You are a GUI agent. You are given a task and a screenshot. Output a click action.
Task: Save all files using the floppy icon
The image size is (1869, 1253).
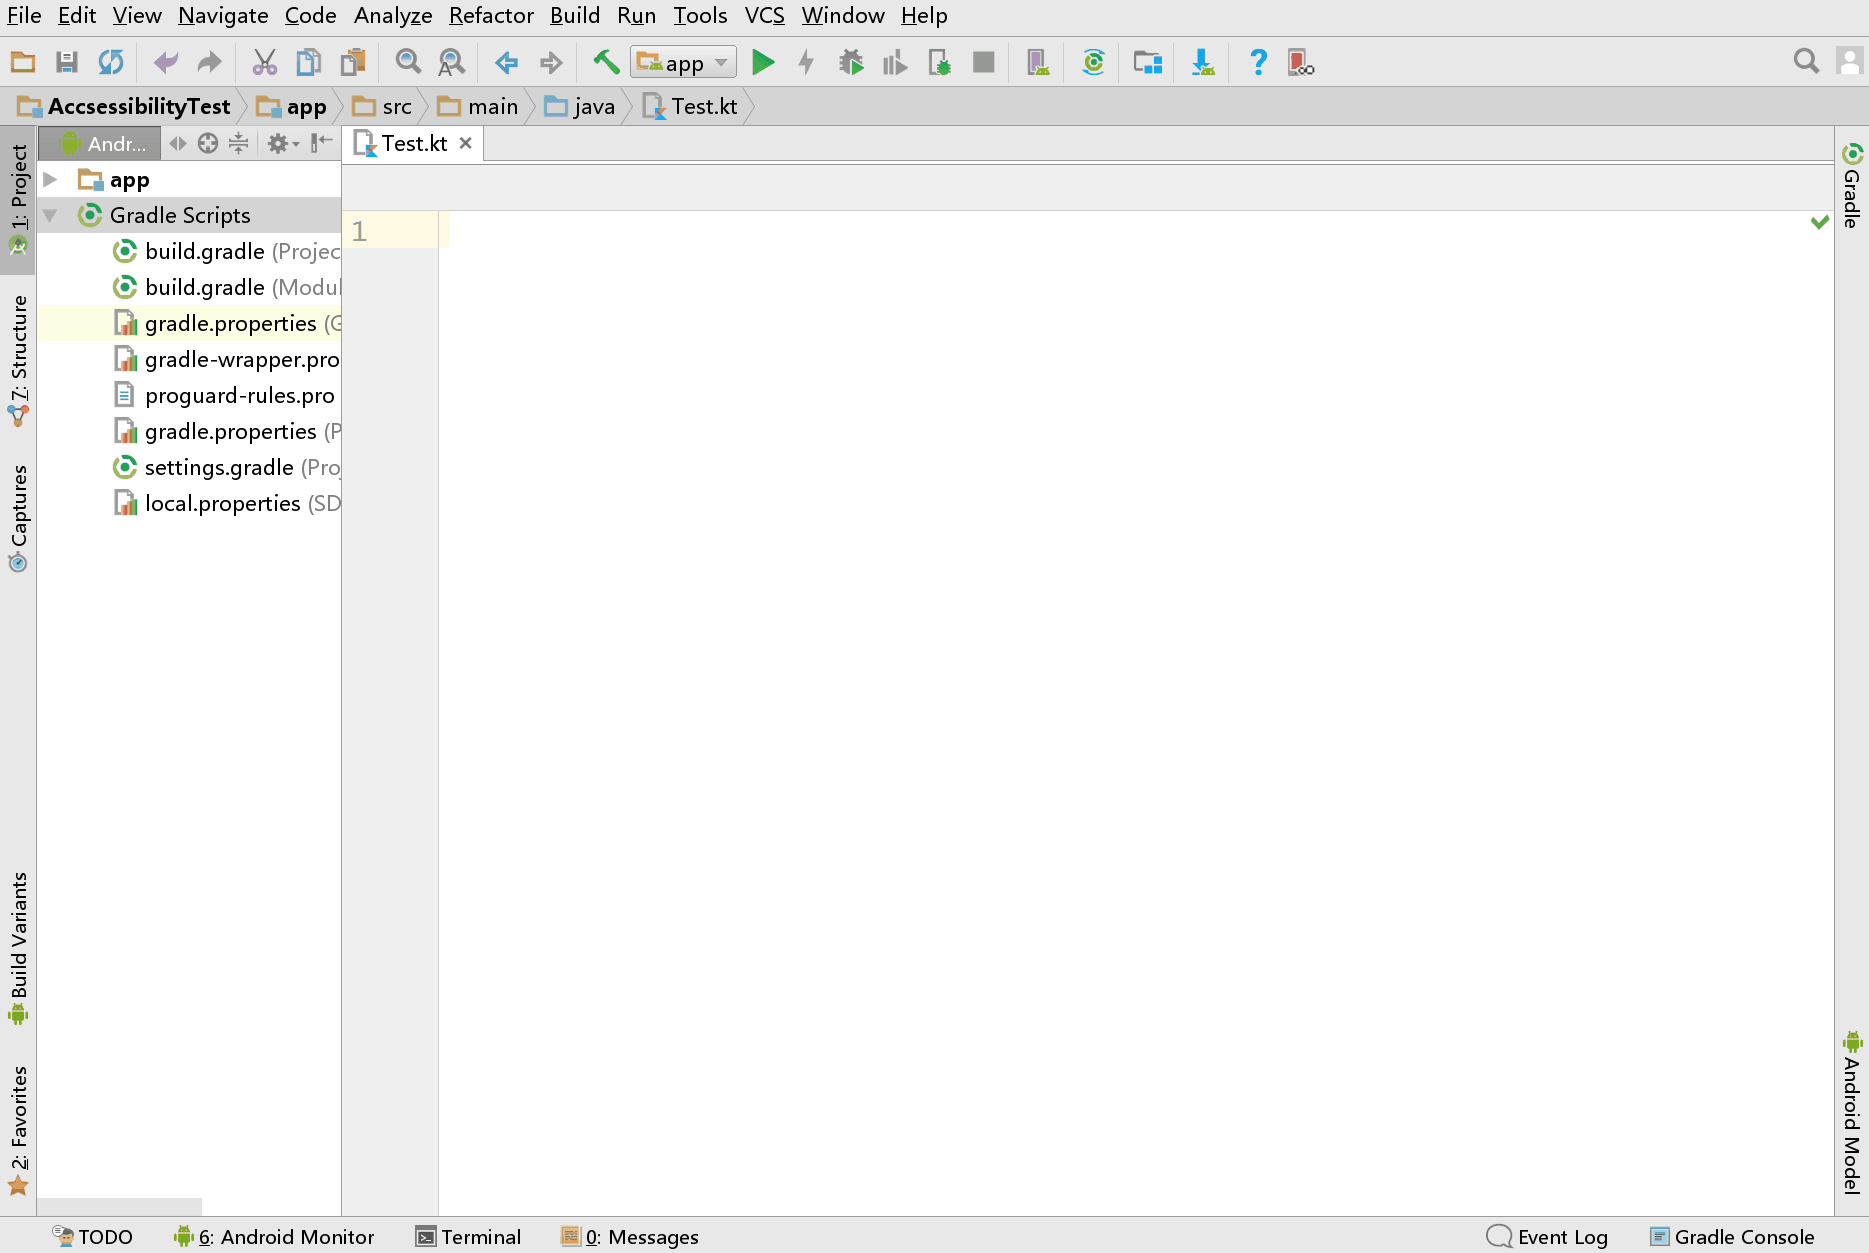pyautogui.click(x=67, y=63)
